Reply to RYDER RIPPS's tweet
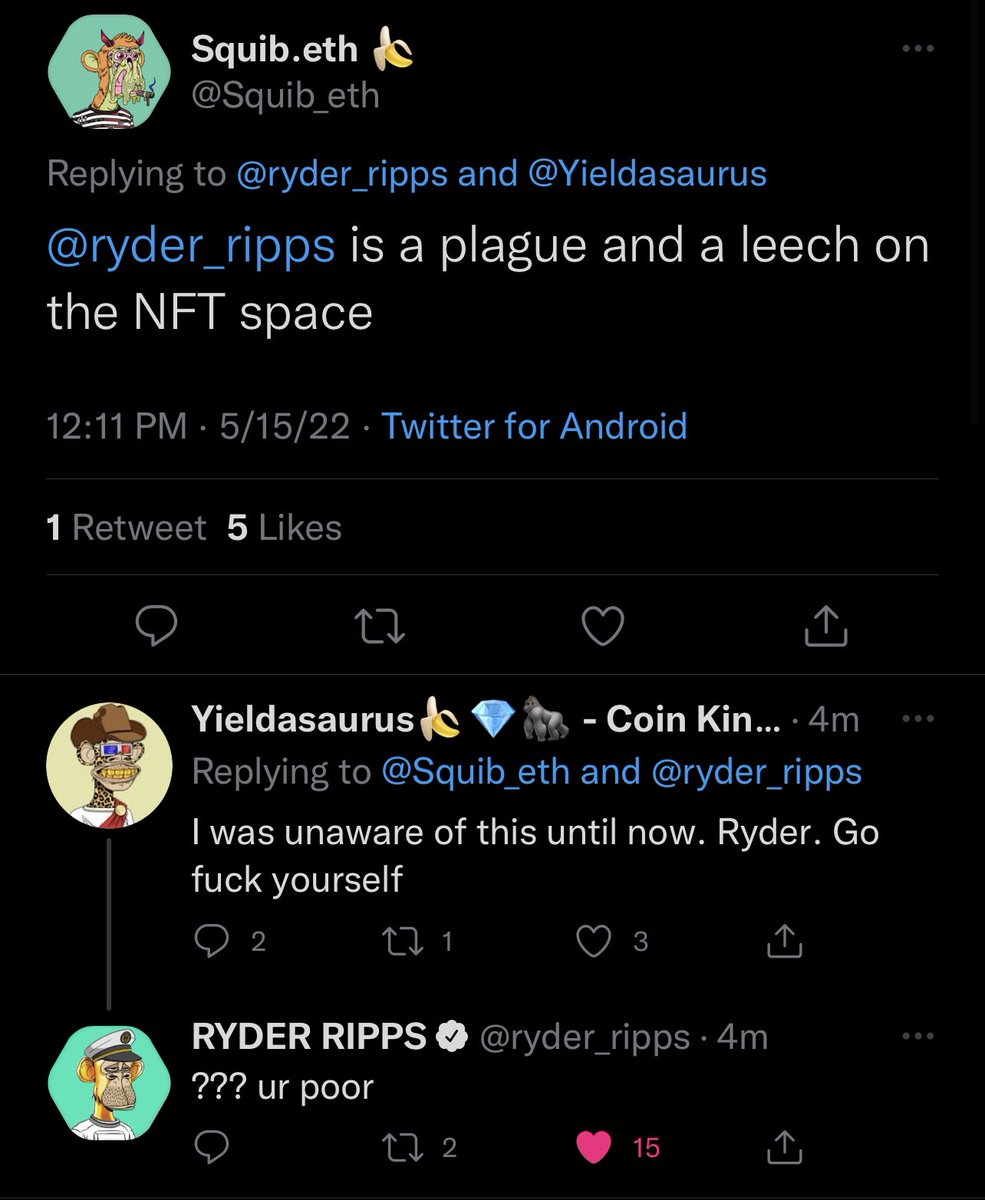 click(209, 1148)
